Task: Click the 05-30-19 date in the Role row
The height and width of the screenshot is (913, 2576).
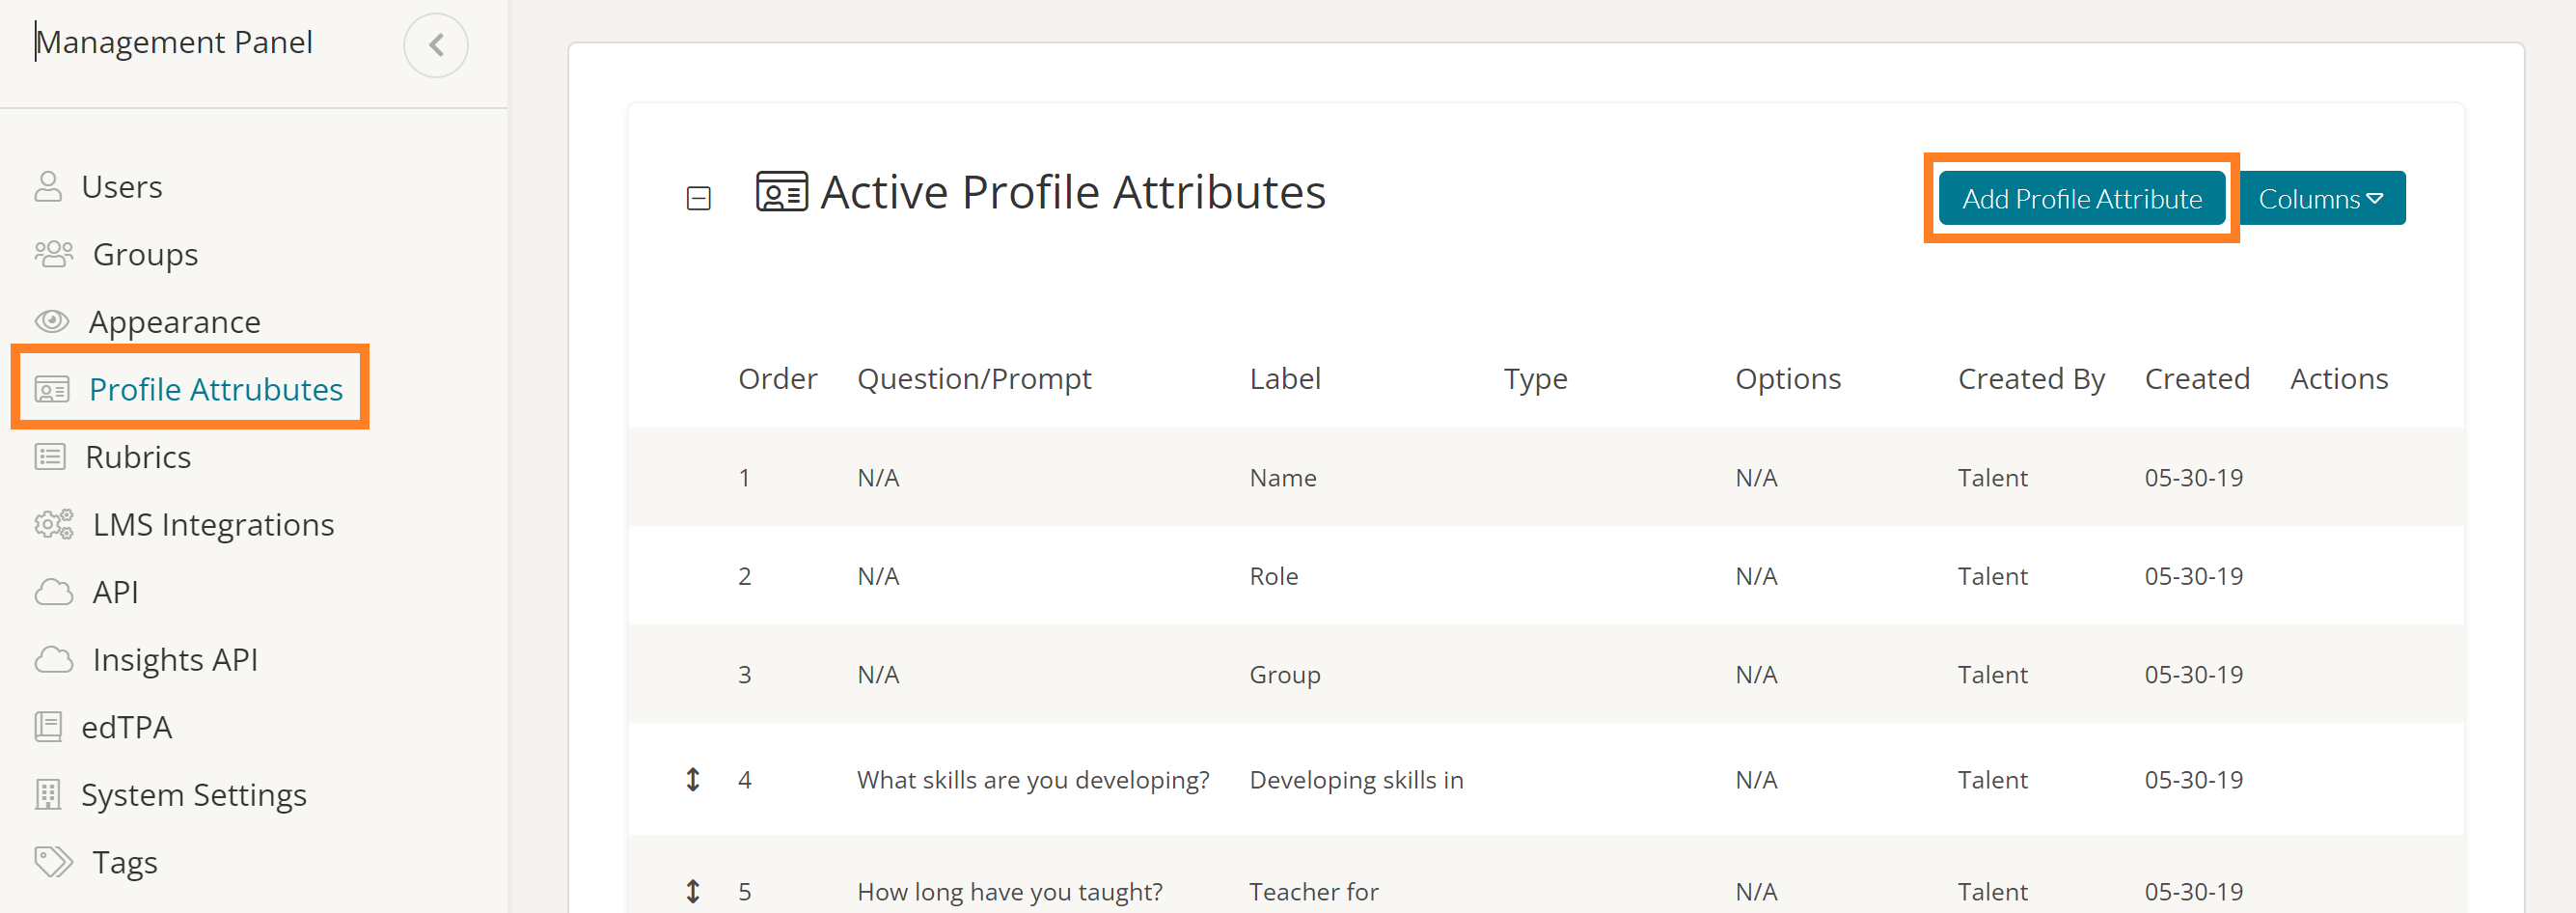Action: pos(2194,576)
